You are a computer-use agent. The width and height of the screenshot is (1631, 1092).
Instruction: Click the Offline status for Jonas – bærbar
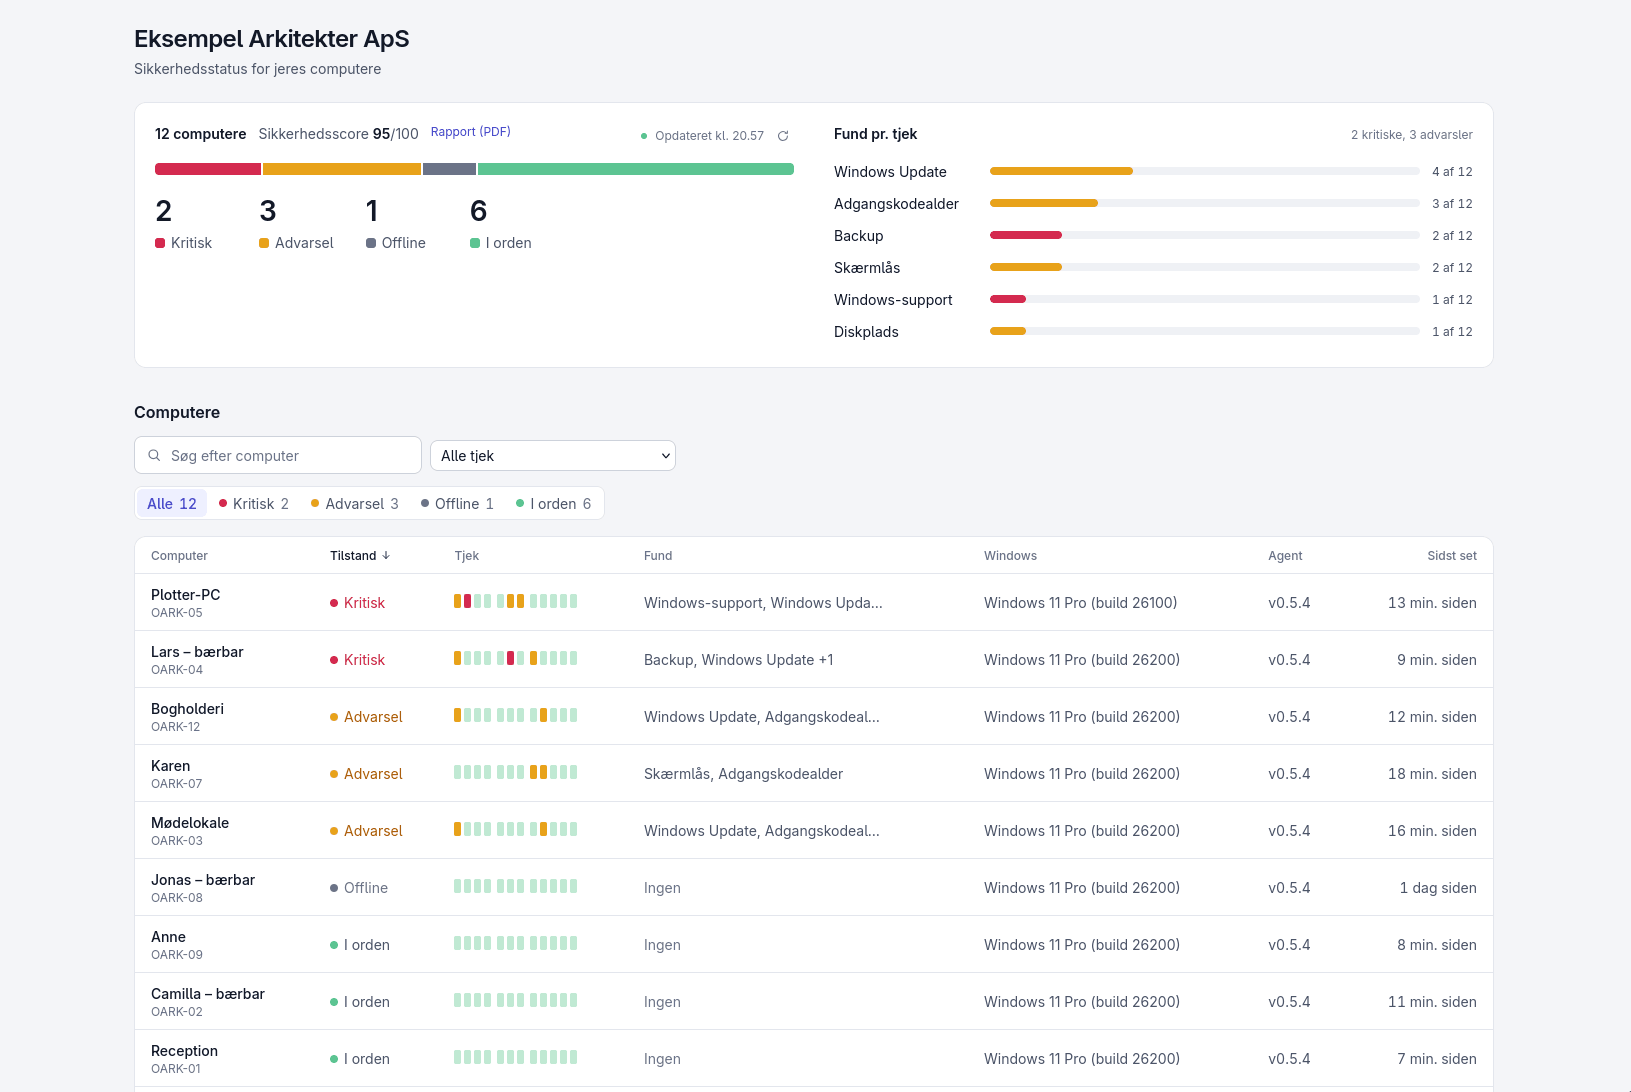tap(359, 888)
